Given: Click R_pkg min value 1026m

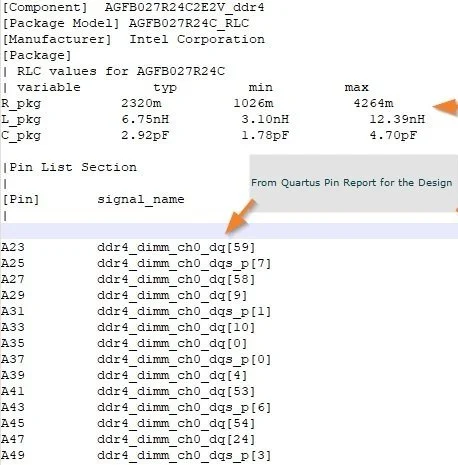Looking at the screenshot, I should coord(253,103).
